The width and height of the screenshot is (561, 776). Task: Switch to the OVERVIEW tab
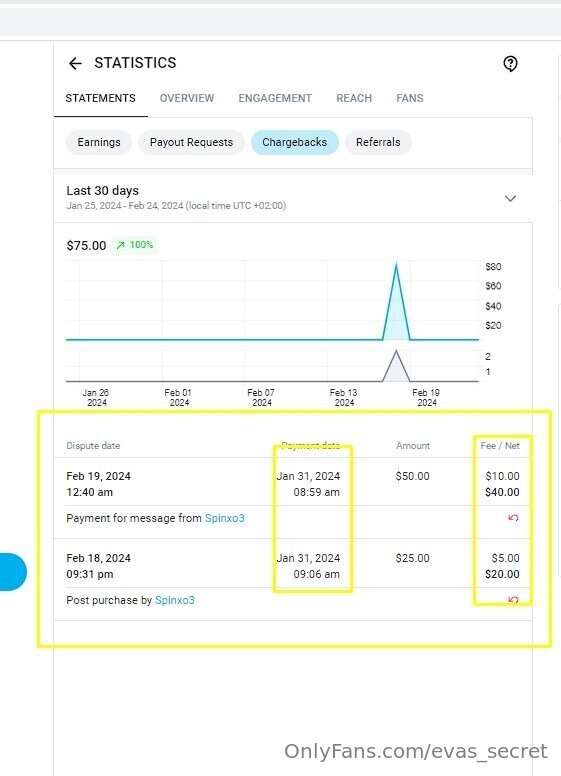pyautogui.click(x=187, y=98)
